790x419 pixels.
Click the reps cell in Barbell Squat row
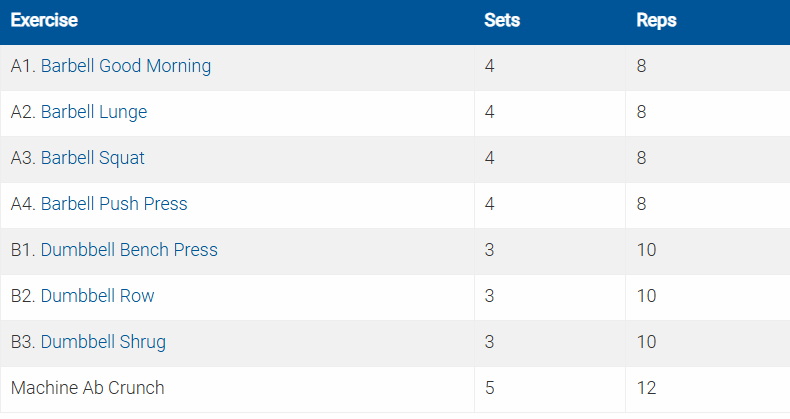[x=641, y=158]
